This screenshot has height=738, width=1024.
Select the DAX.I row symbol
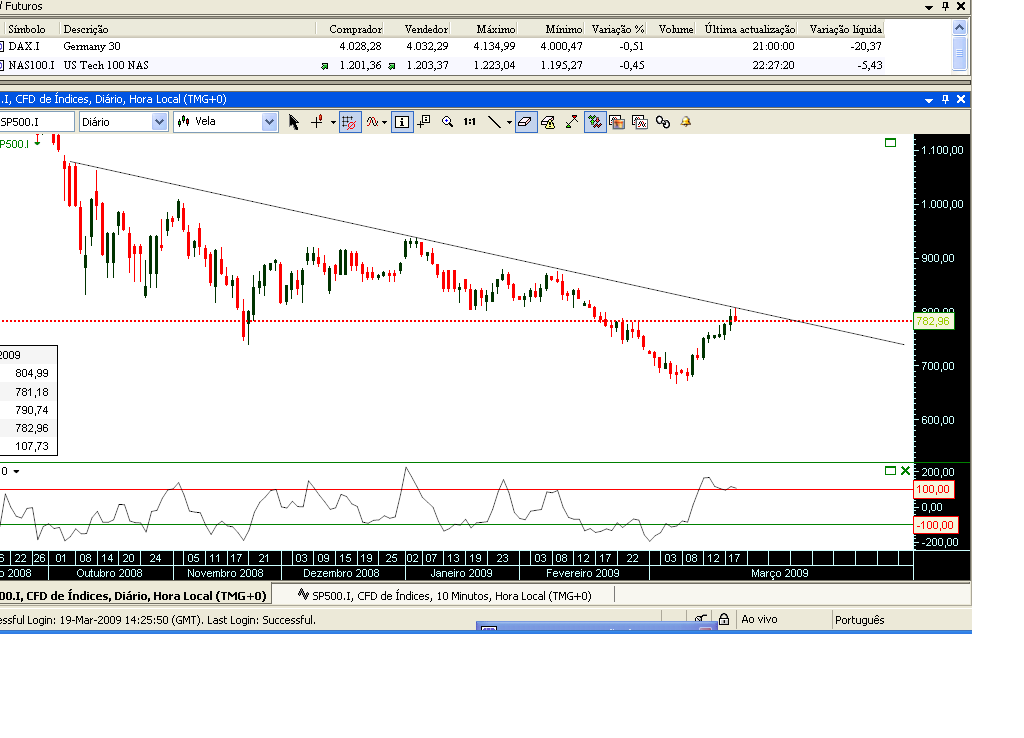[x=24, y=46]
